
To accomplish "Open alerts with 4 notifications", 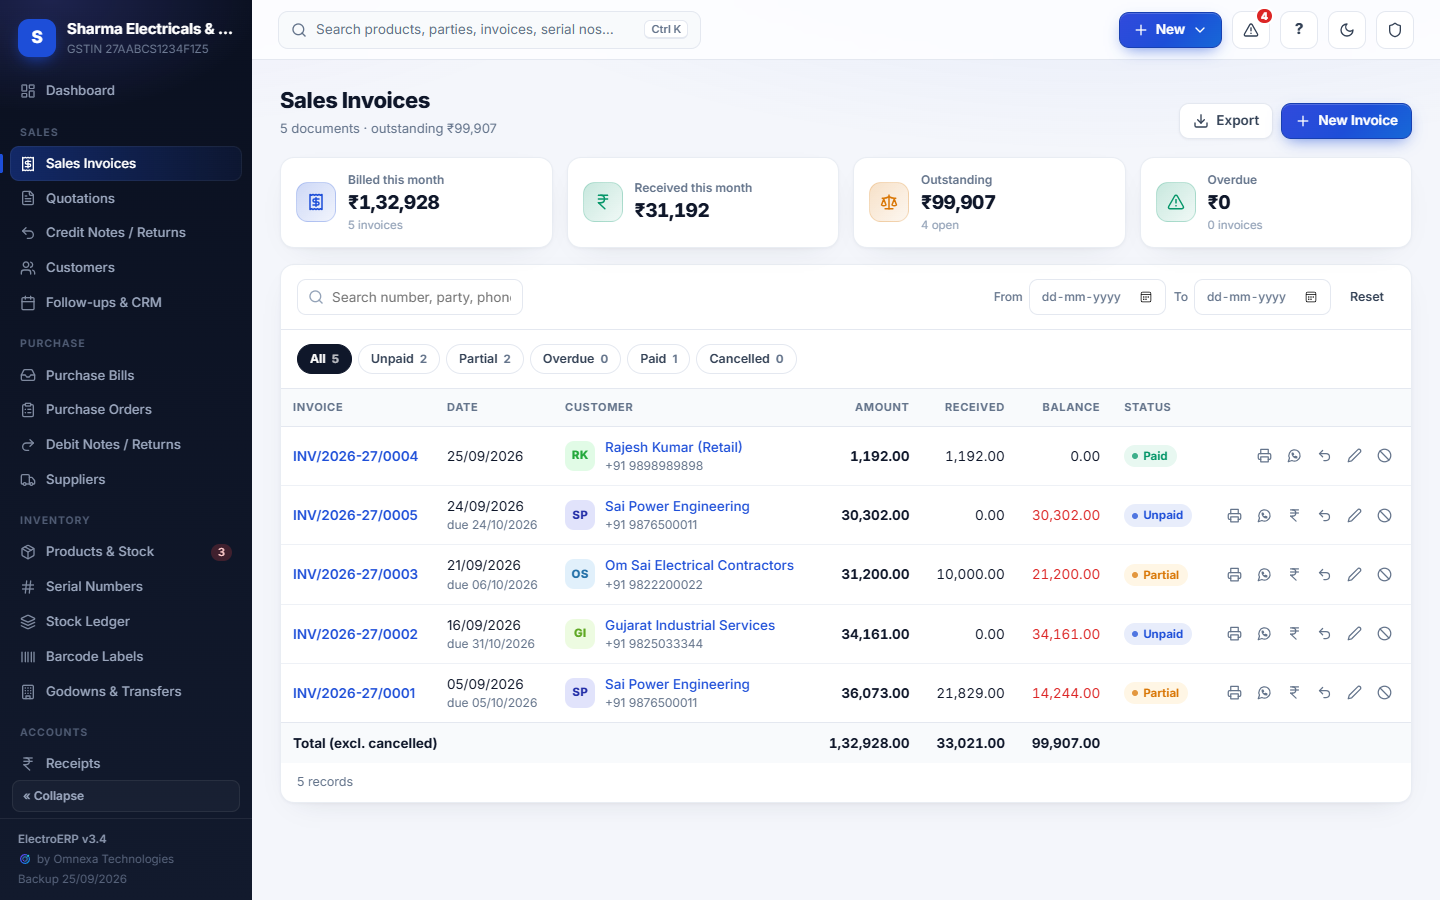I will click(x=1251, y=30).
